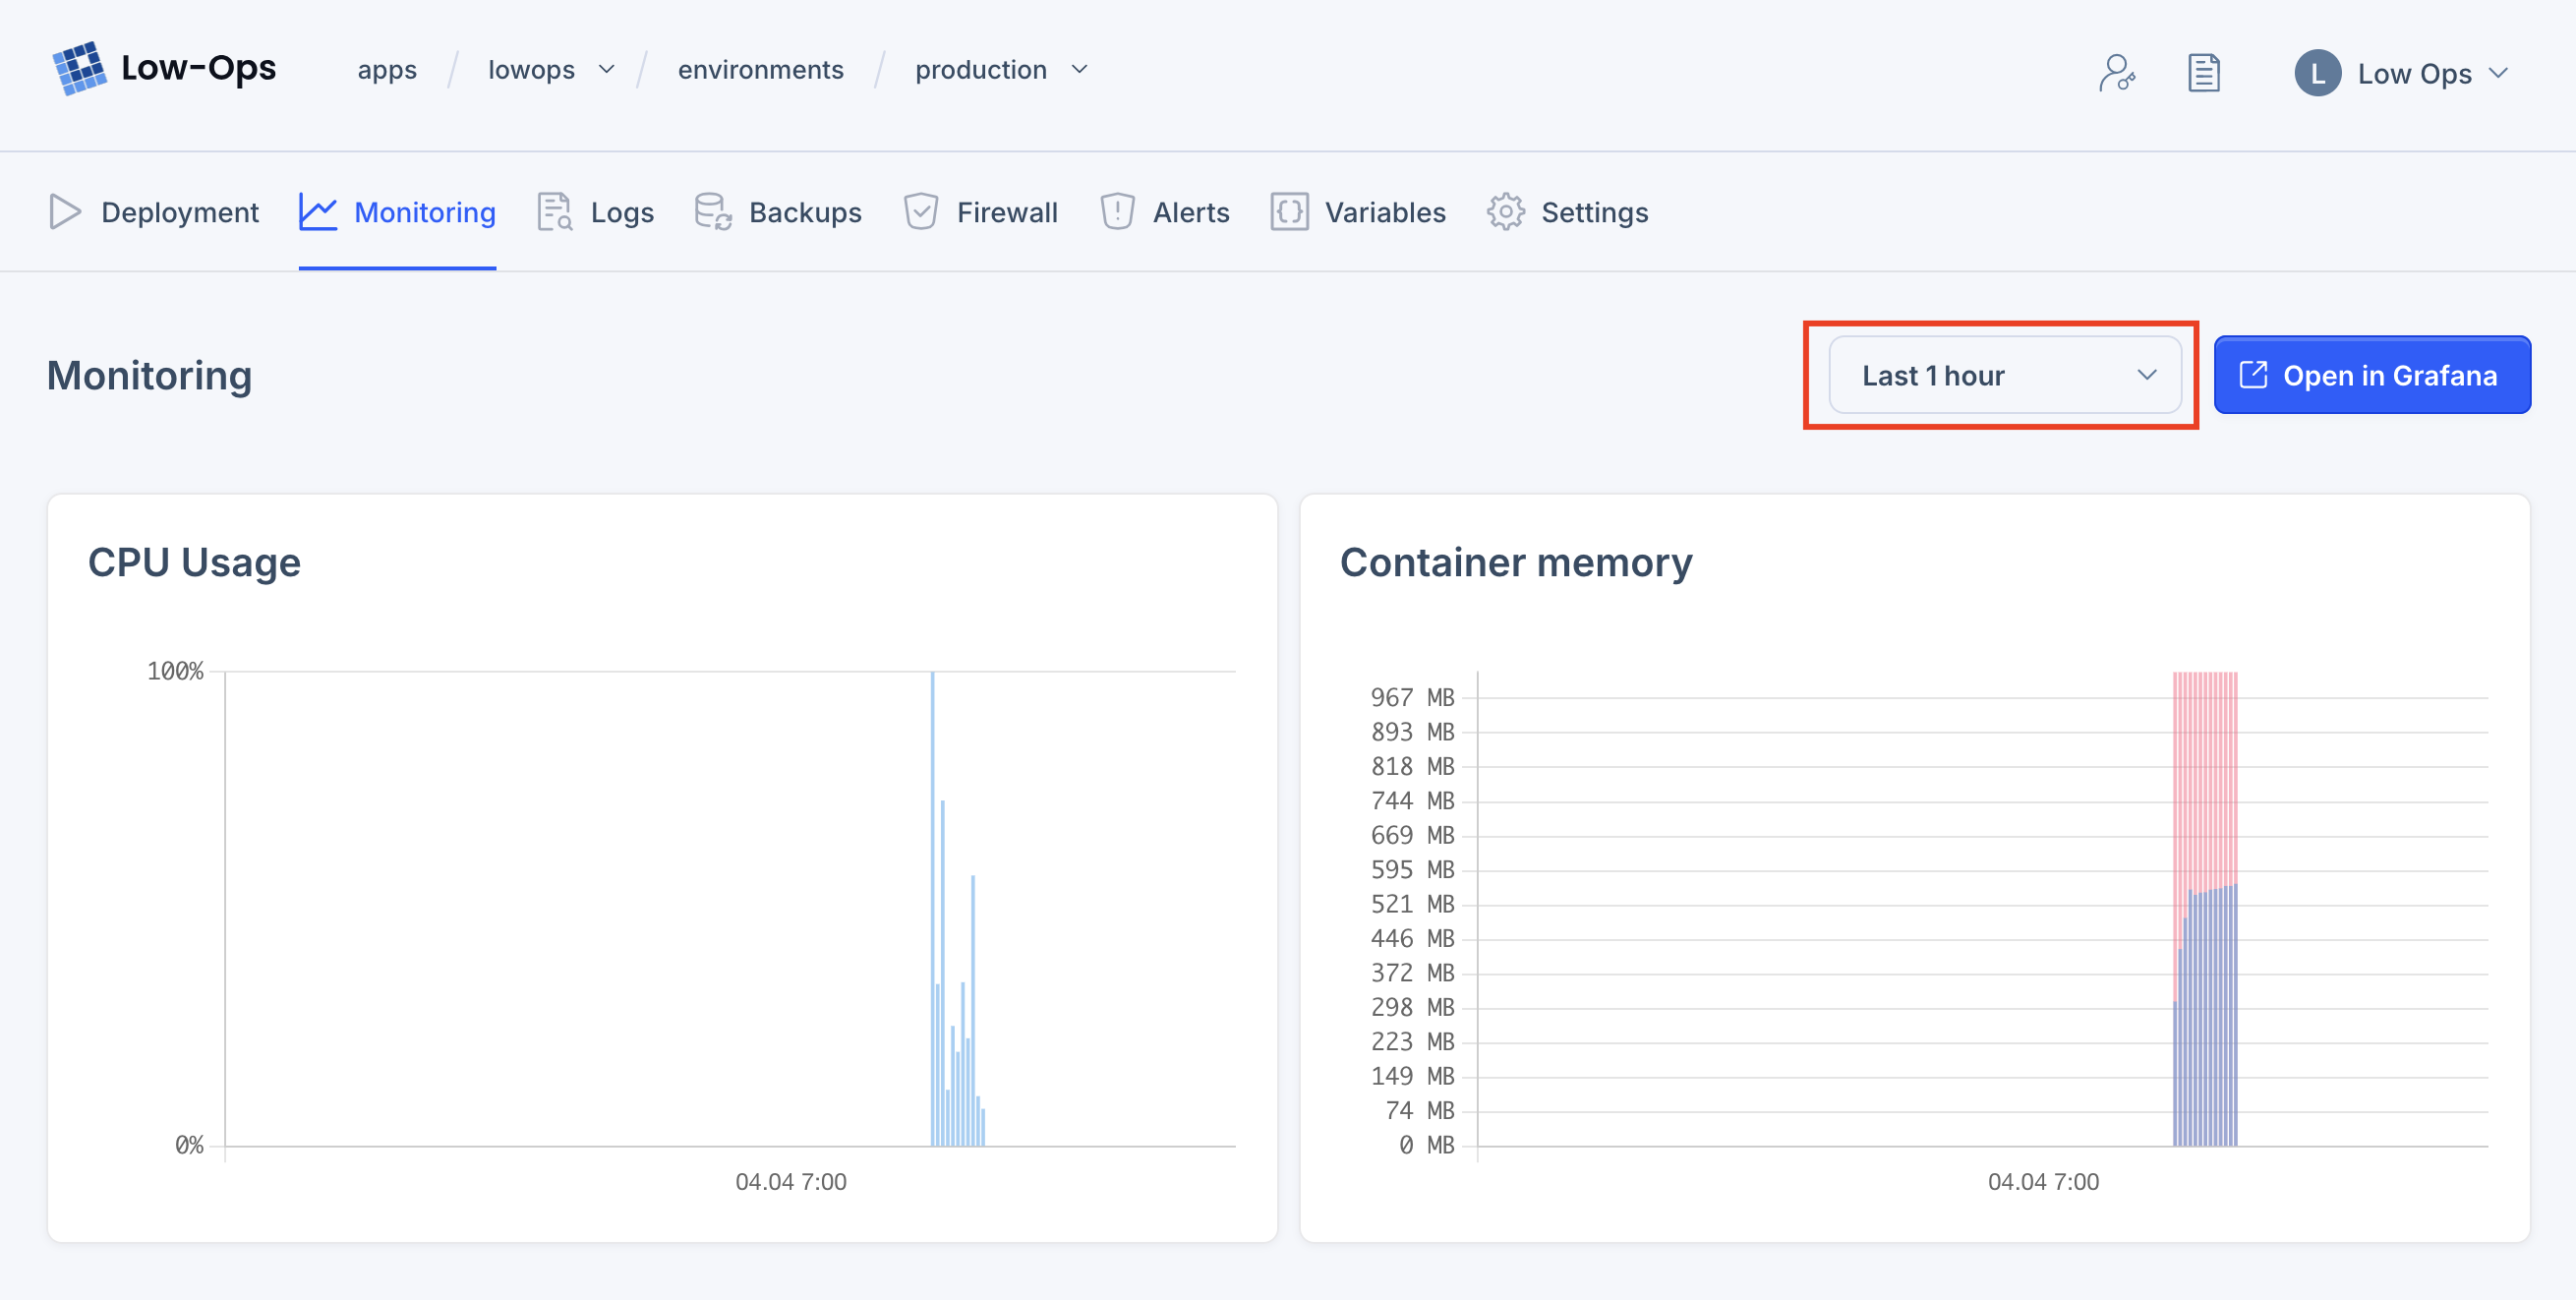Go to the environments breadcrumb link
The width and height of the screenshot is (2576, 1300).
pos(760,70)
